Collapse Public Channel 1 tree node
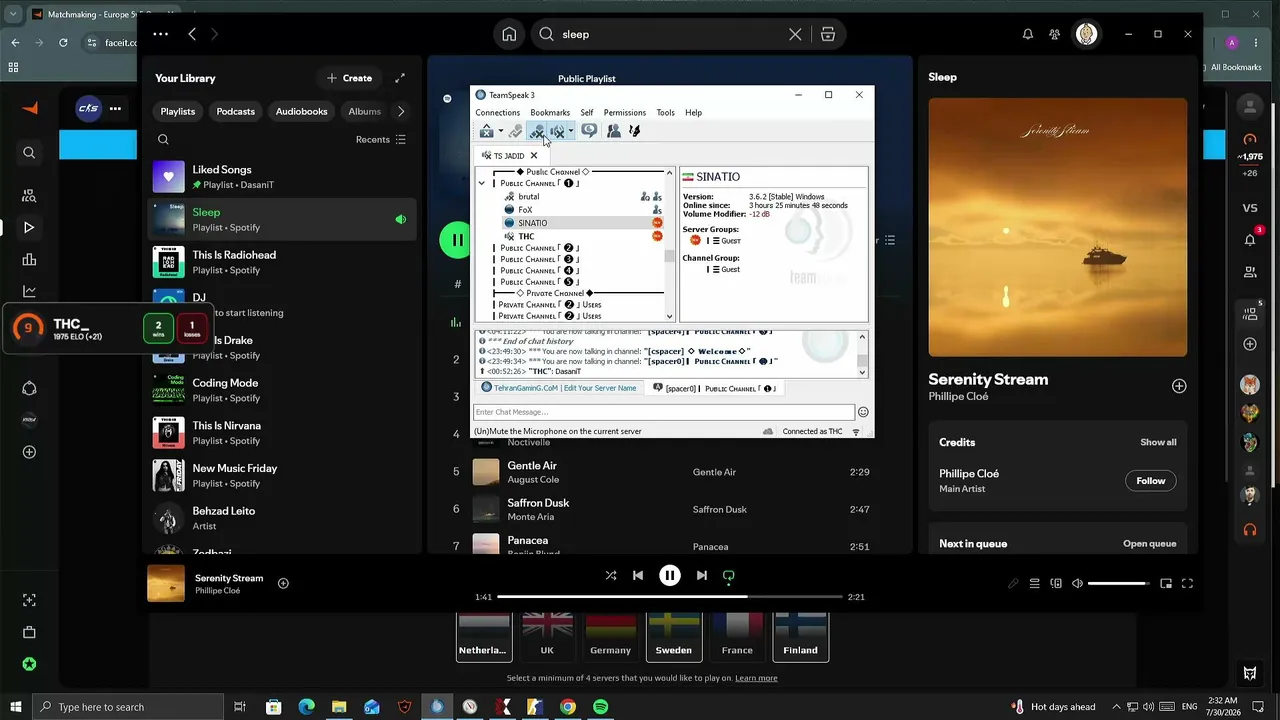1280x720 pixels. pyautogui.click(x=482, y=184)
